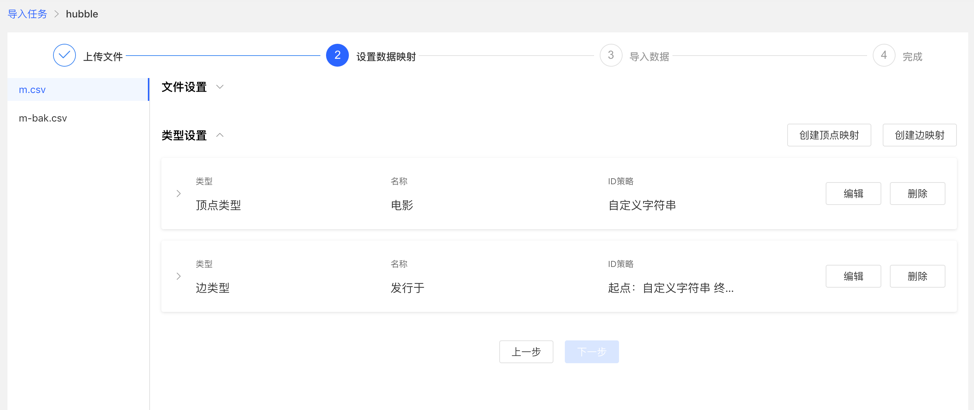This screenshot has height=410, width=974.
Task: Expand the 文件设置 section chevron
Action: pyautogui.click(x=220, y=87)
